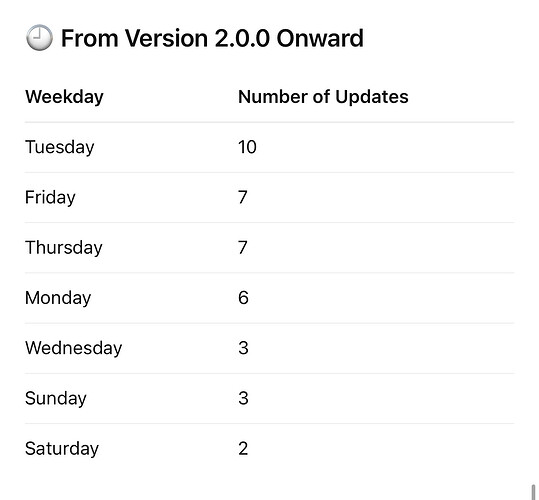The image size is (539, 500).
Task: Click Saturday's update count of 2
Action: pyautogui.click(x=243, y=448)
